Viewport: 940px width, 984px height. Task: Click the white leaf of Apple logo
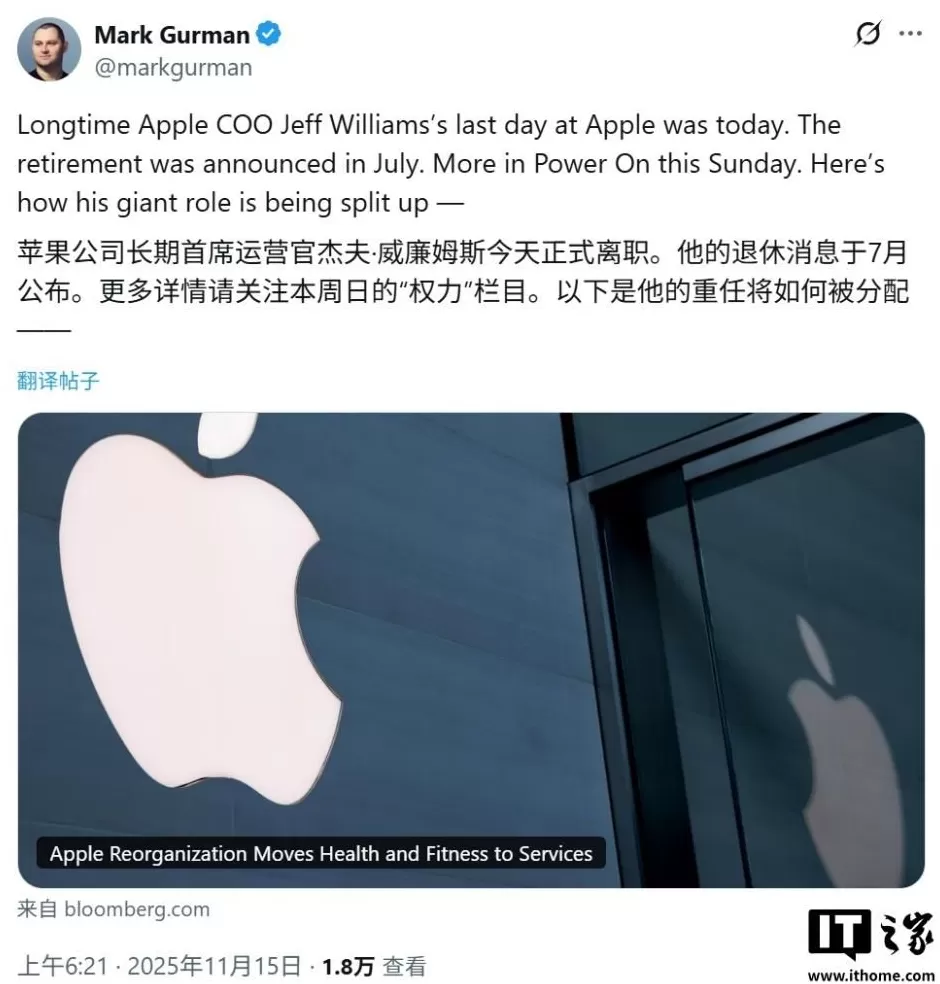(227, 433)
